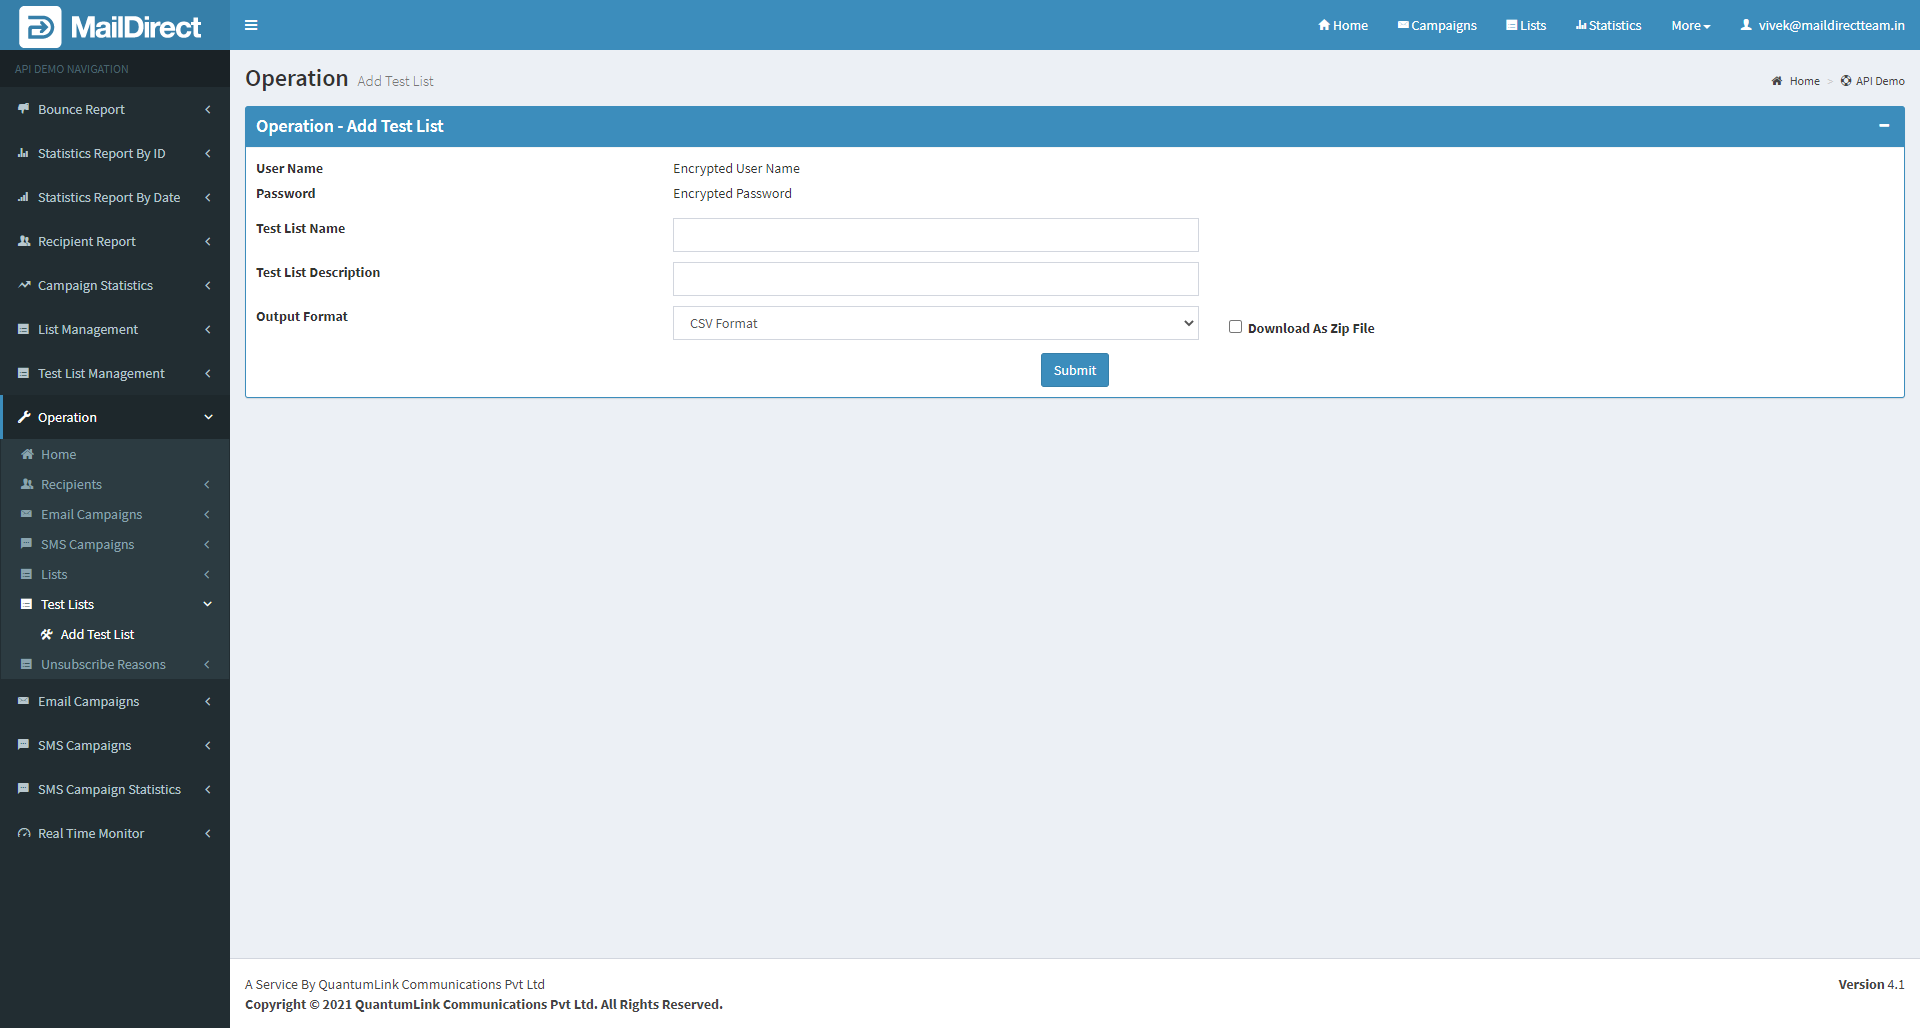Click the Recipient Report people icon
Image resolution: width=1920 pixels, height=1029 pixels.
click(24, 241)
